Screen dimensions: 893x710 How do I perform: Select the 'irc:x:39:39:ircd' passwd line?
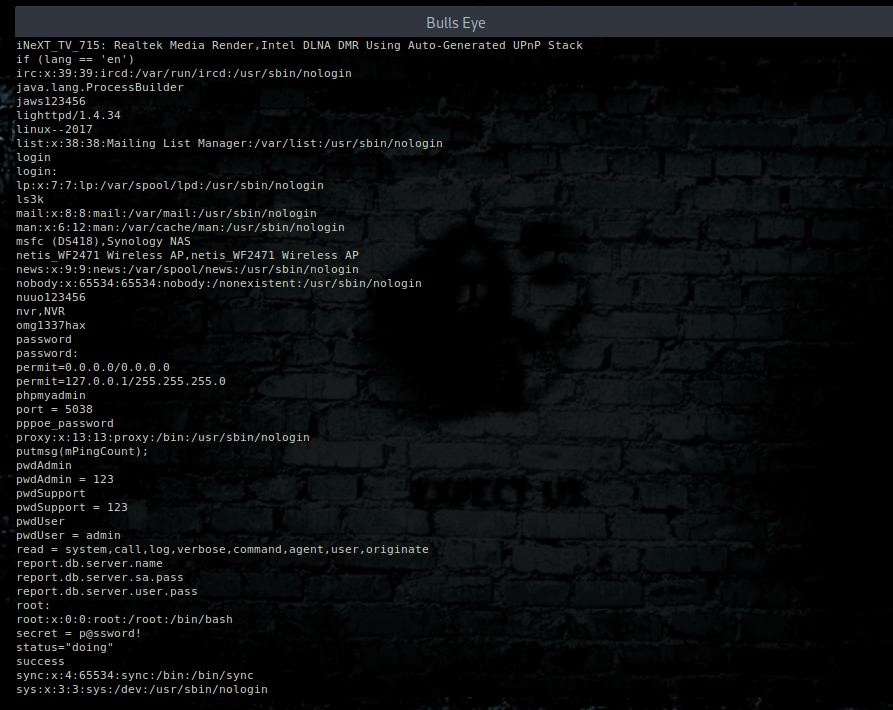[x=184, y=73]
